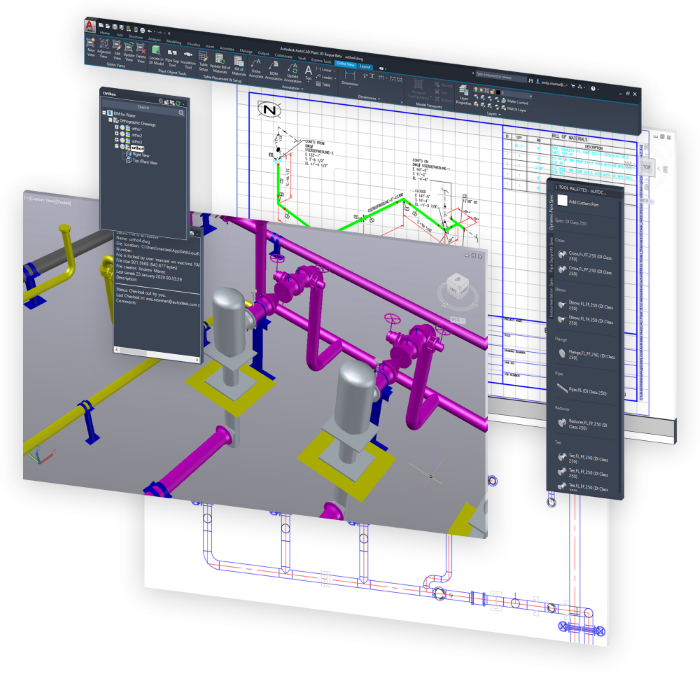Click the Search field in Orthos panel
This screenshot has height=700, width=700.
tap(143, 107)
